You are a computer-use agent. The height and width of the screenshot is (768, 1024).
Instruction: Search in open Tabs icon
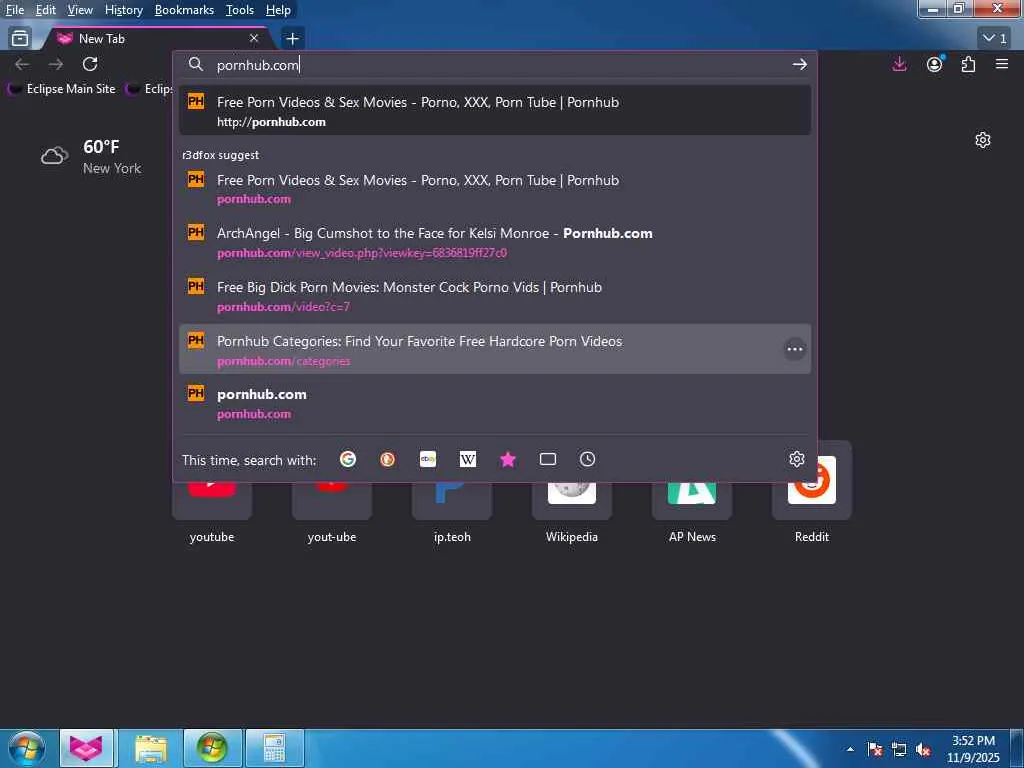[548, 460]
